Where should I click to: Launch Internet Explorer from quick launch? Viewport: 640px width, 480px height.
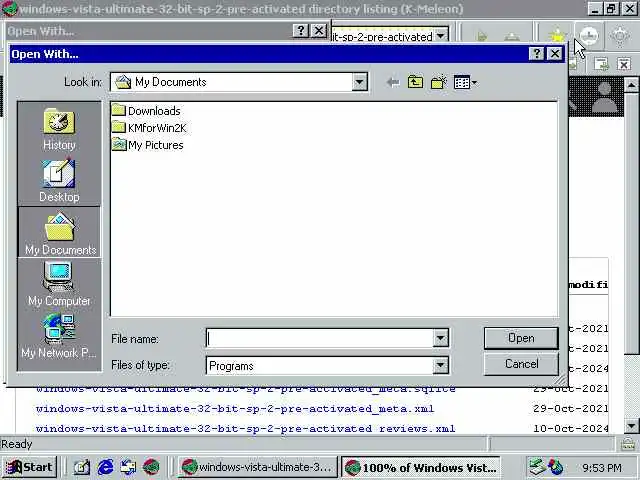click(106, 467)
